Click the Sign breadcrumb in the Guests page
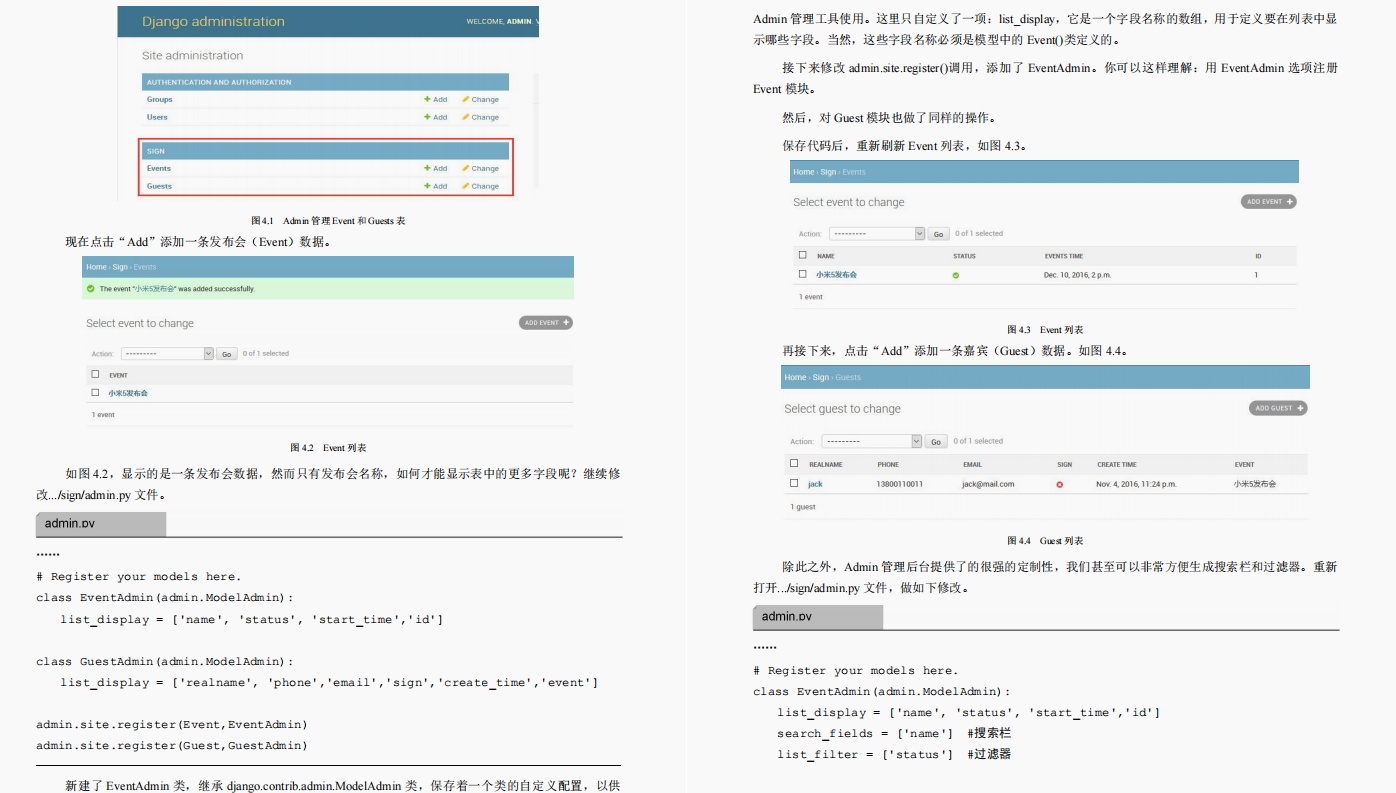This screenshot has width=1396, height=793. point(821,377)
